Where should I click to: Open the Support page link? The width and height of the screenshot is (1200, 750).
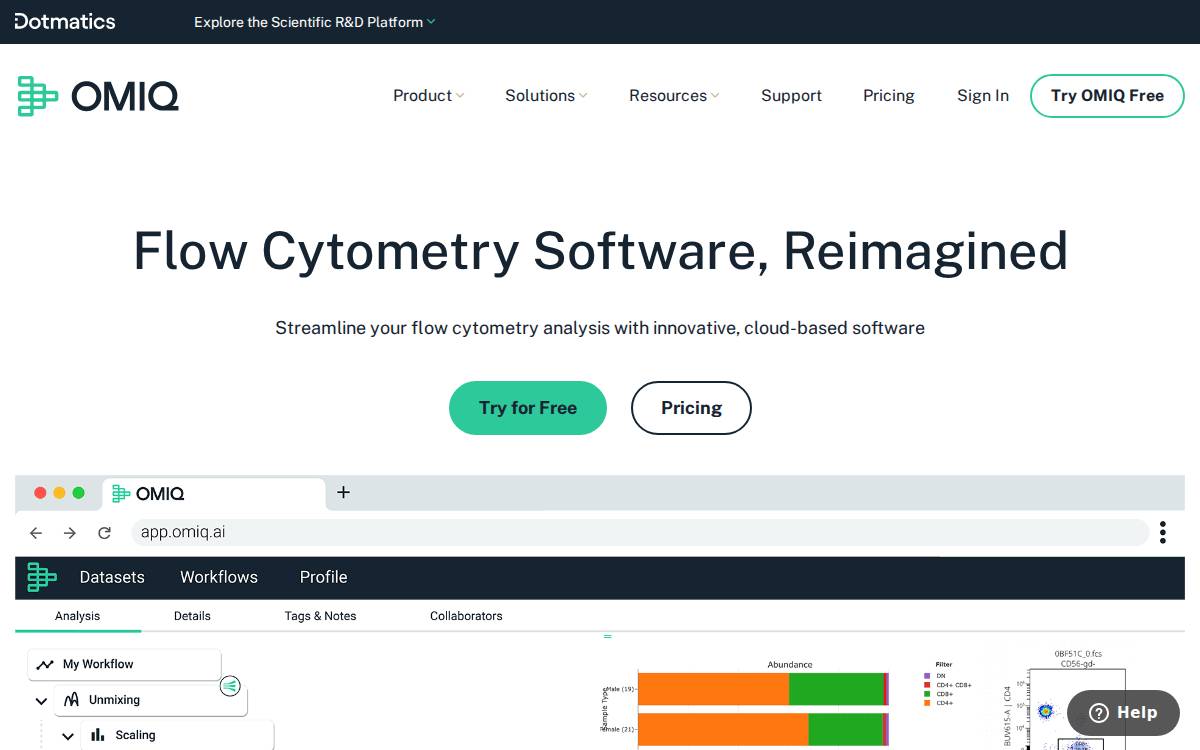(791, 96)
